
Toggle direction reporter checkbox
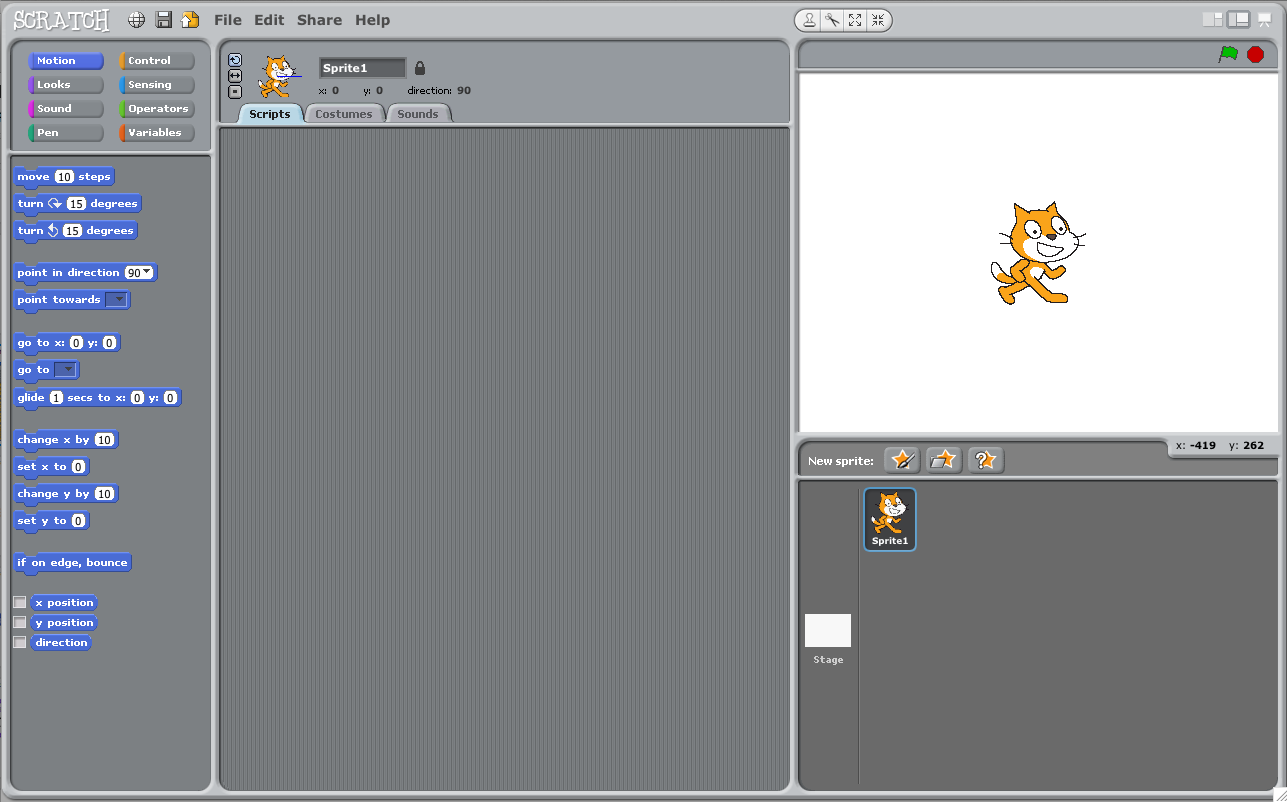[x=20, y=642]
